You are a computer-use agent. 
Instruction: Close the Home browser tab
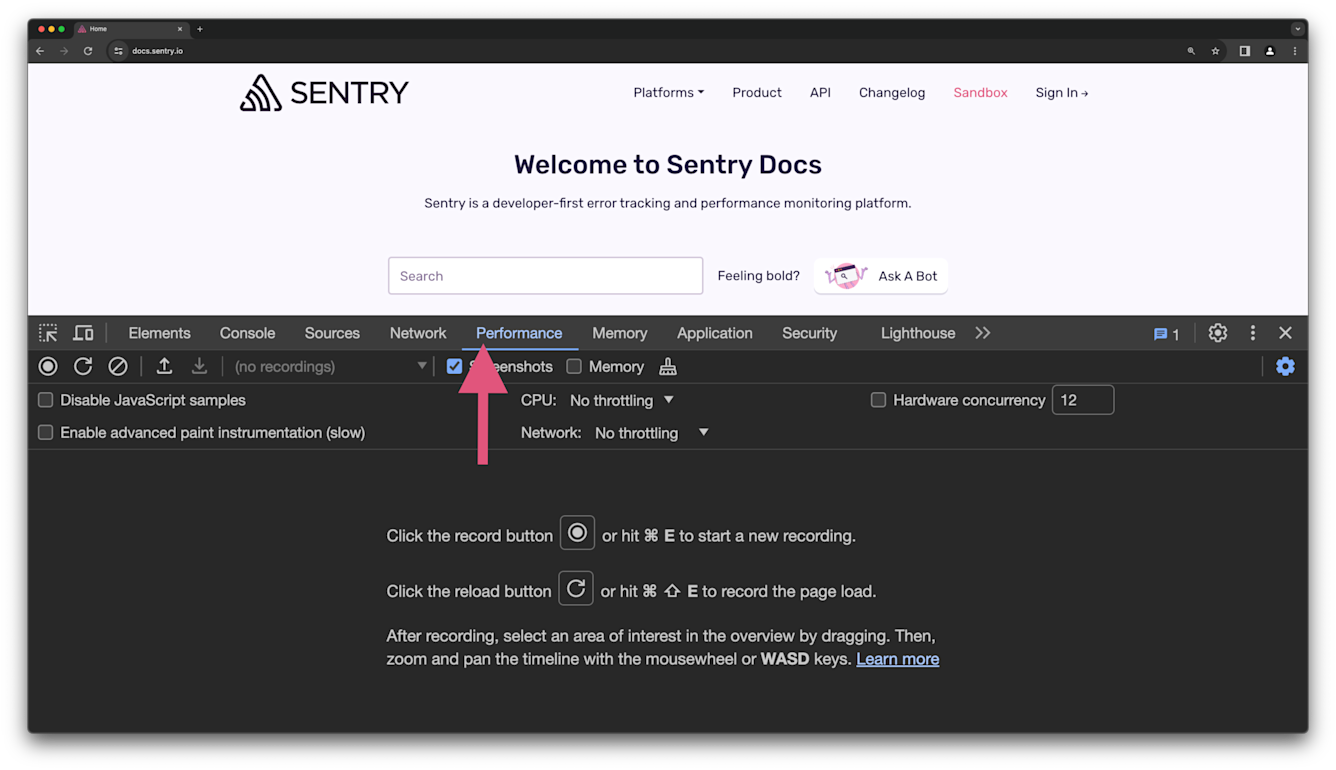(x=180, y=29)
